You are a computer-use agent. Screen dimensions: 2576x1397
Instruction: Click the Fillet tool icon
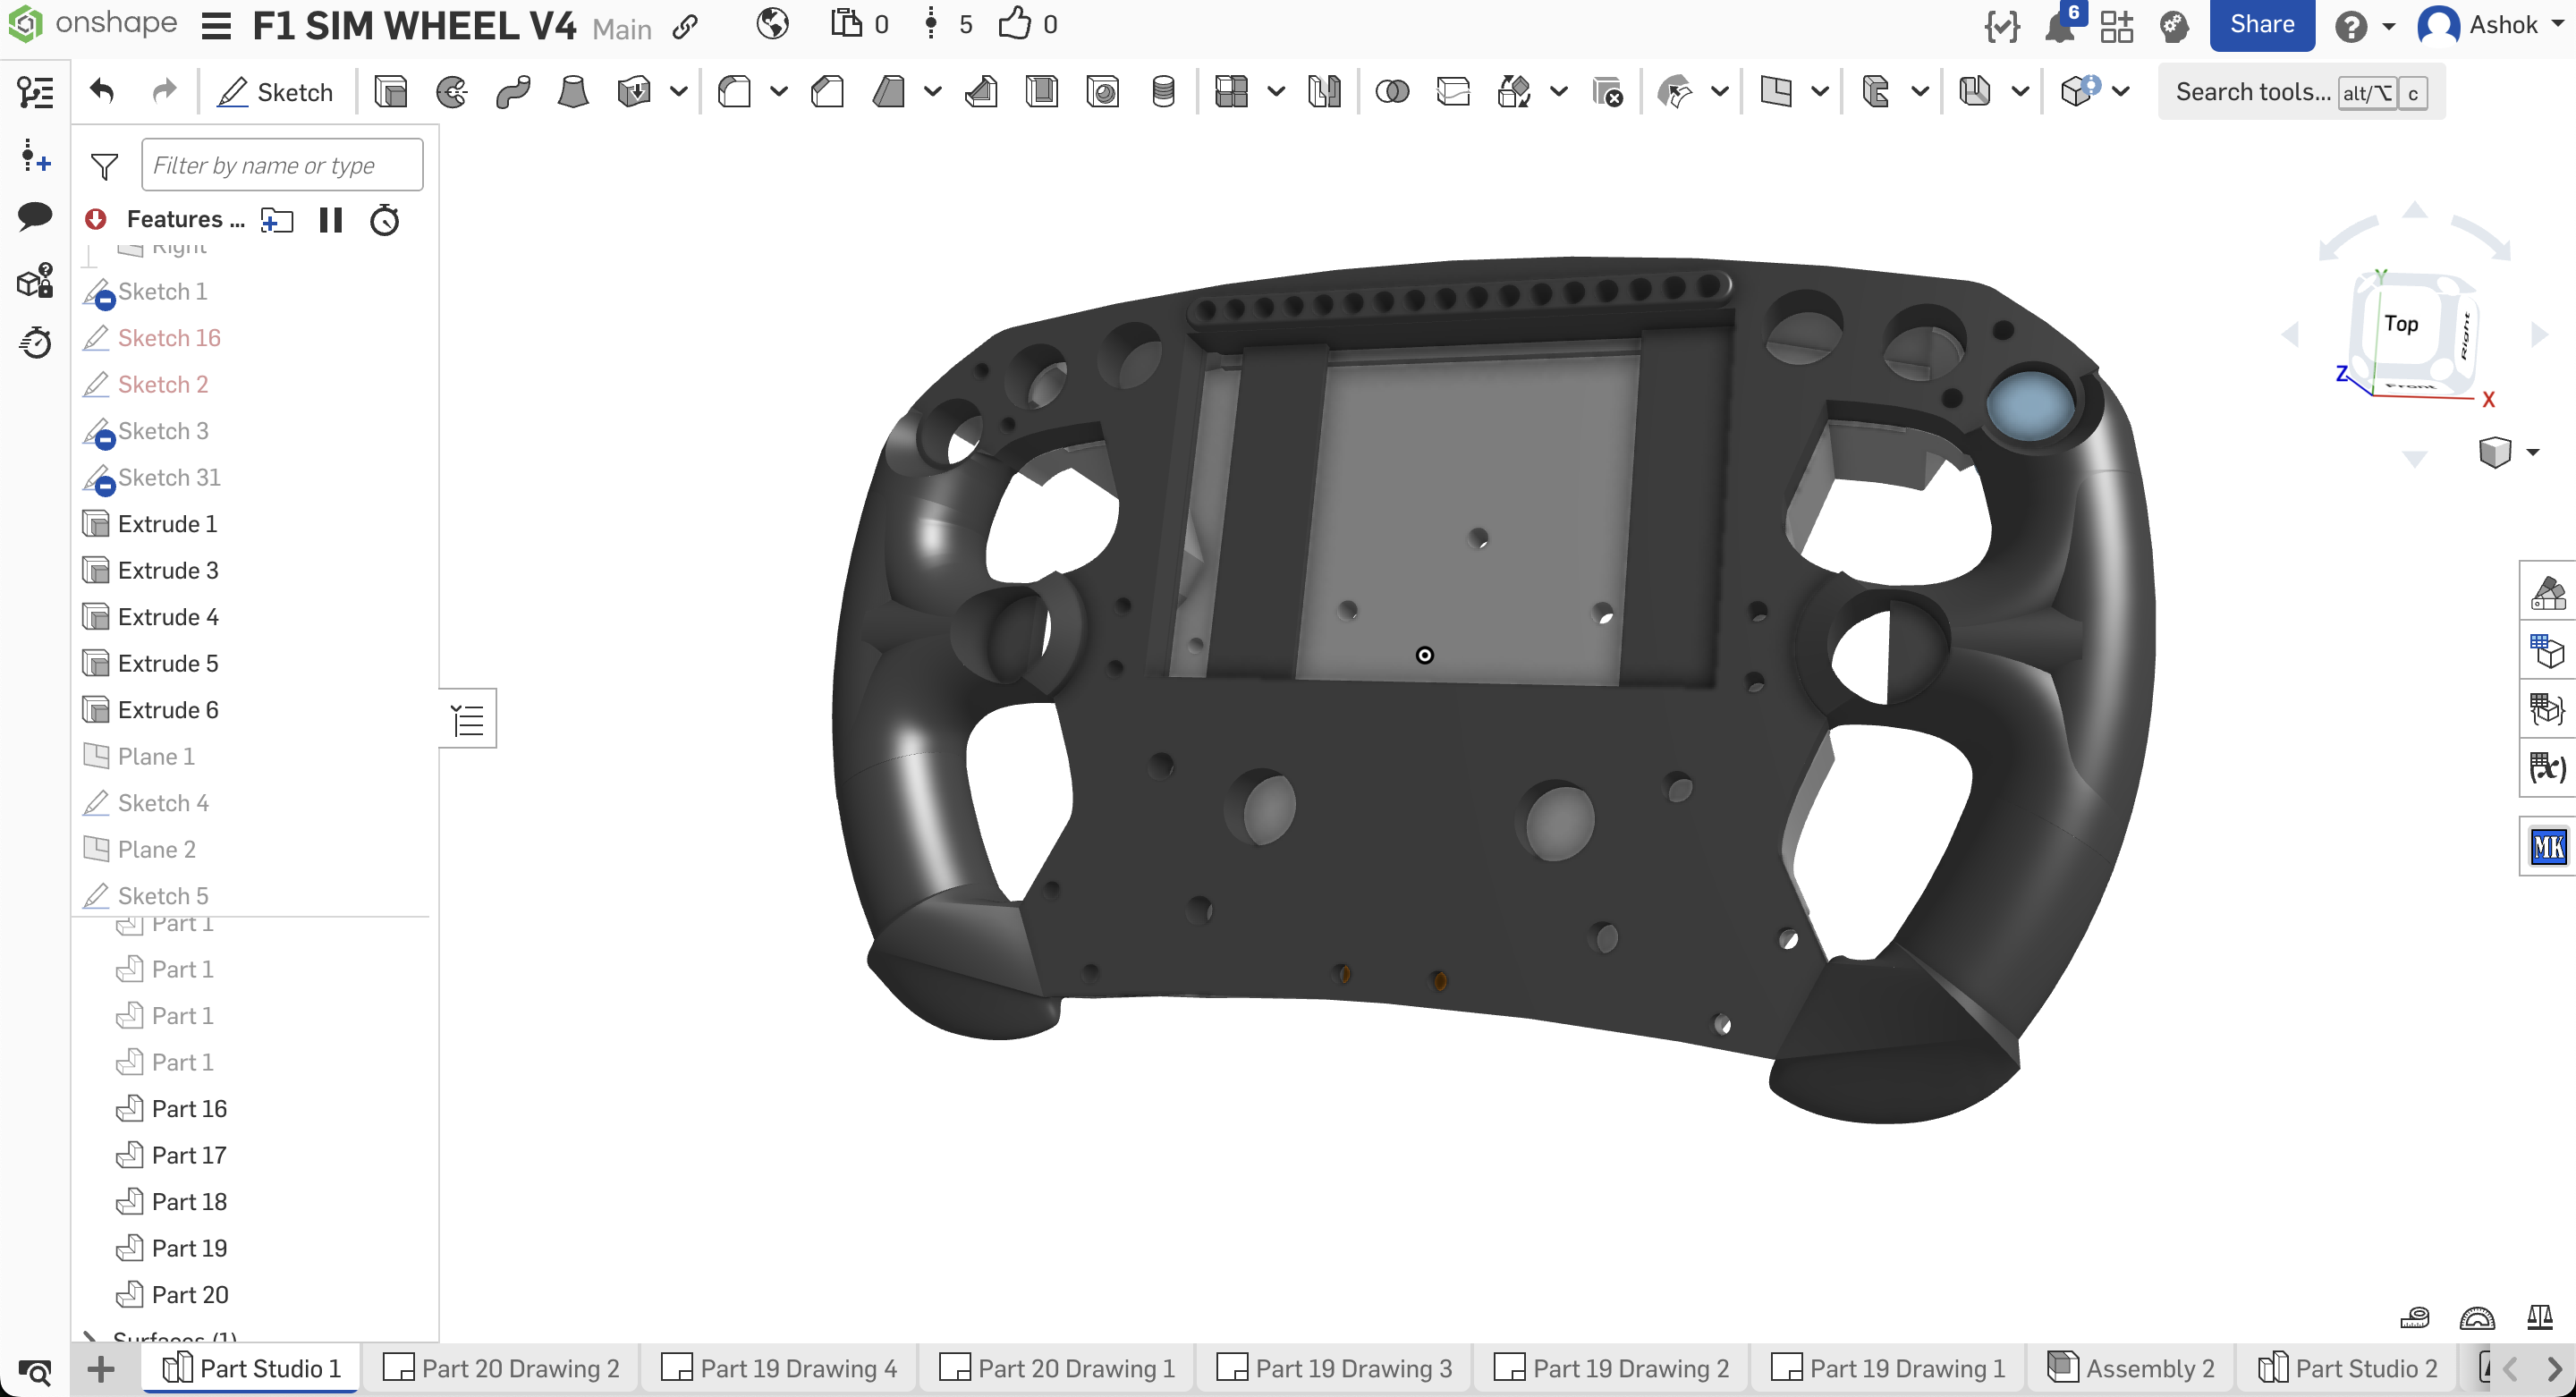pyautogui.click(x=735, y=92)
